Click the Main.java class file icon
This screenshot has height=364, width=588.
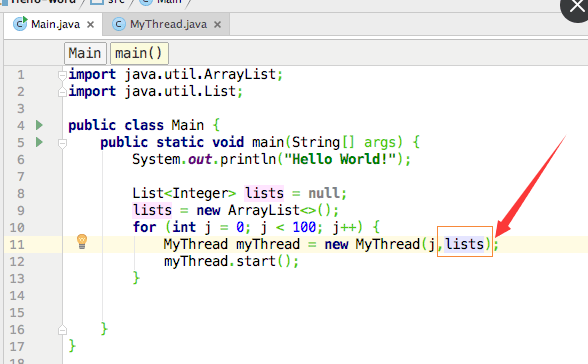tap(20, 24)
